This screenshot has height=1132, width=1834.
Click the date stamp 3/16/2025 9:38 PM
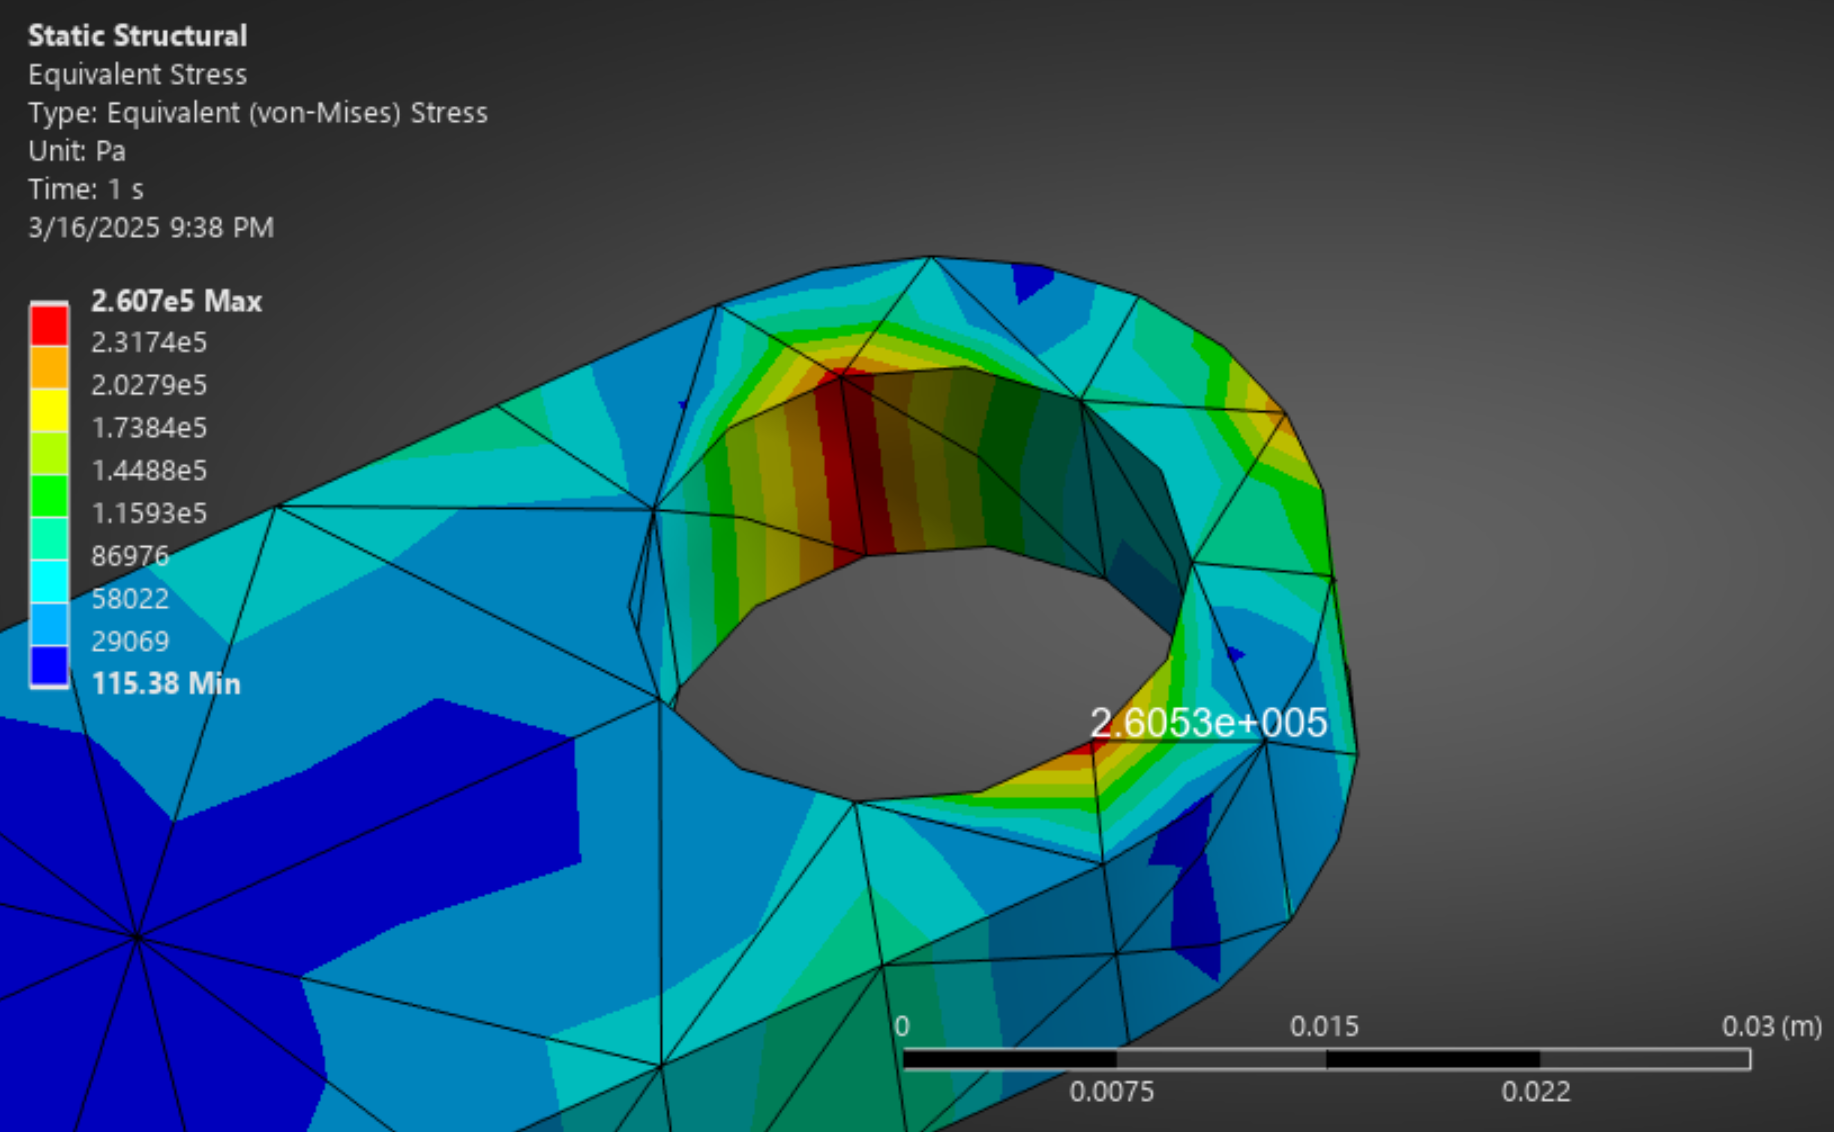(x=150, y=228)
